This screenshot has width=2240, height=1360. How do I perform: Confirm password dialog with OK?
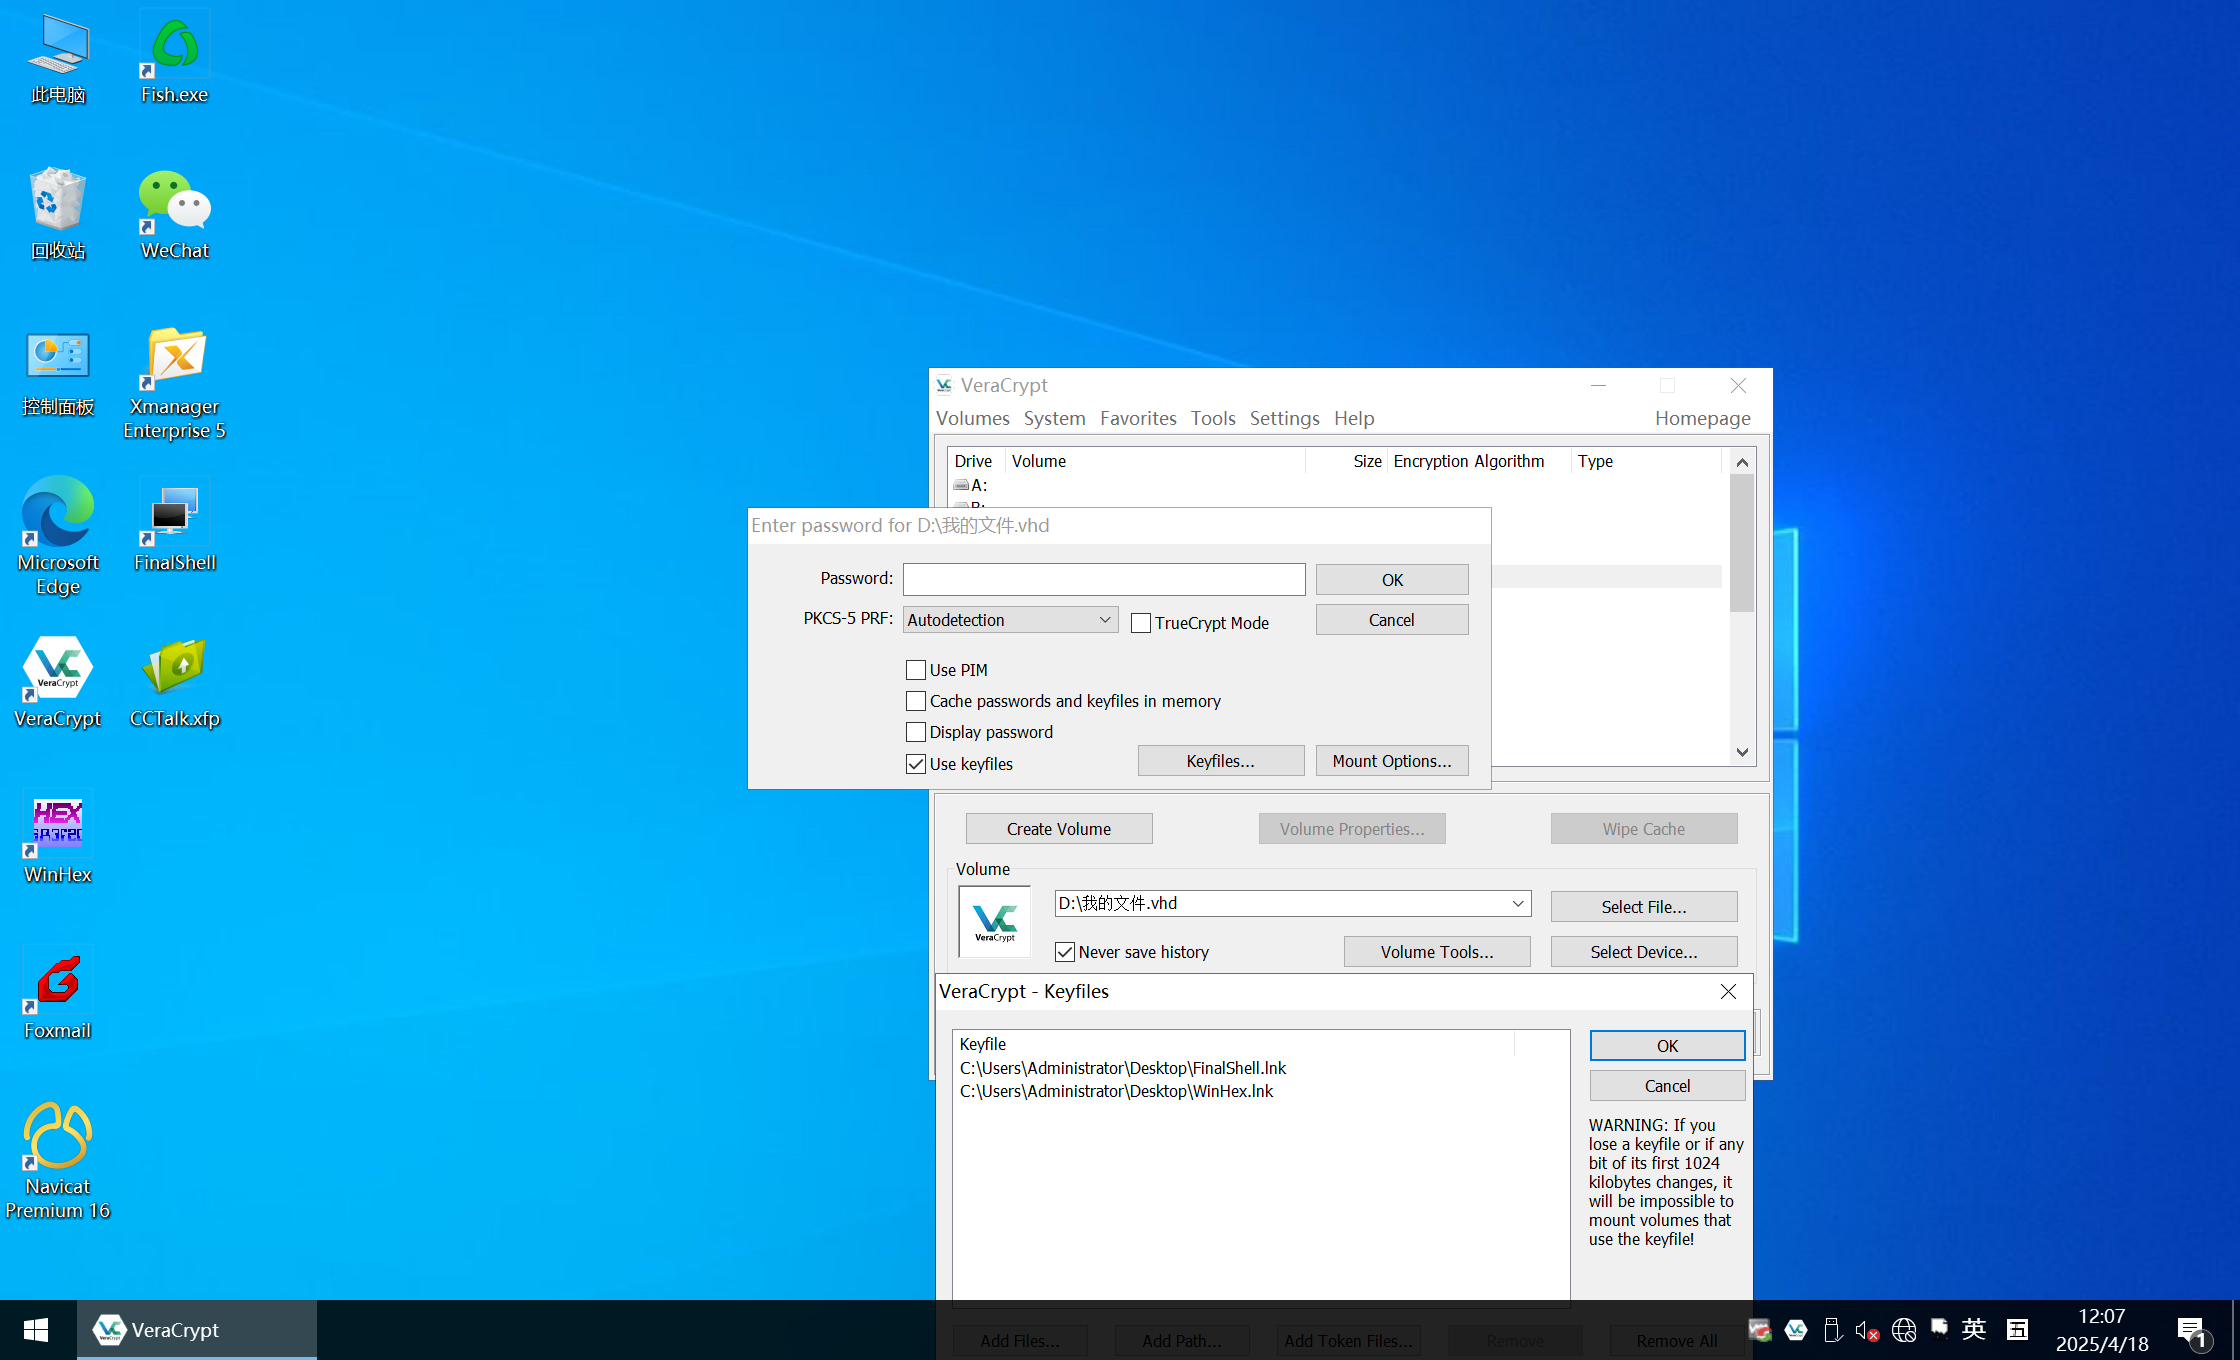tap(1392, 580)
